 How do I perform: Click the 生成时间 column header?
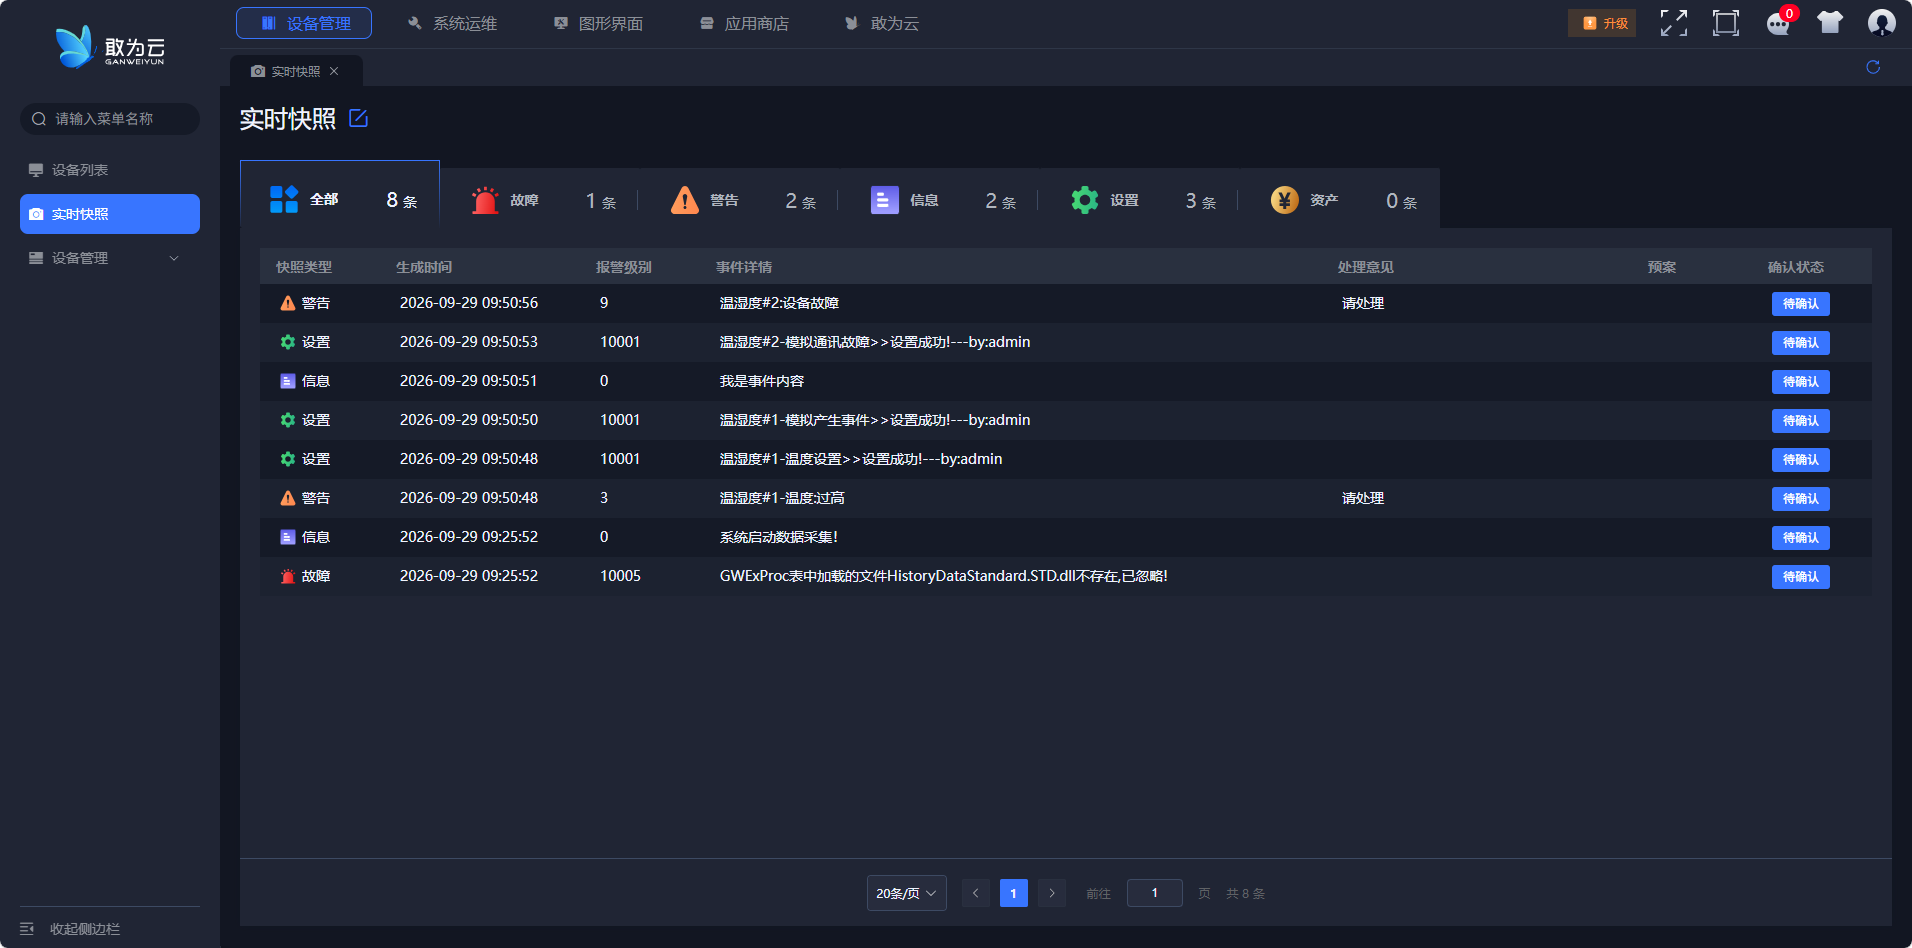(x=424, y=267)
